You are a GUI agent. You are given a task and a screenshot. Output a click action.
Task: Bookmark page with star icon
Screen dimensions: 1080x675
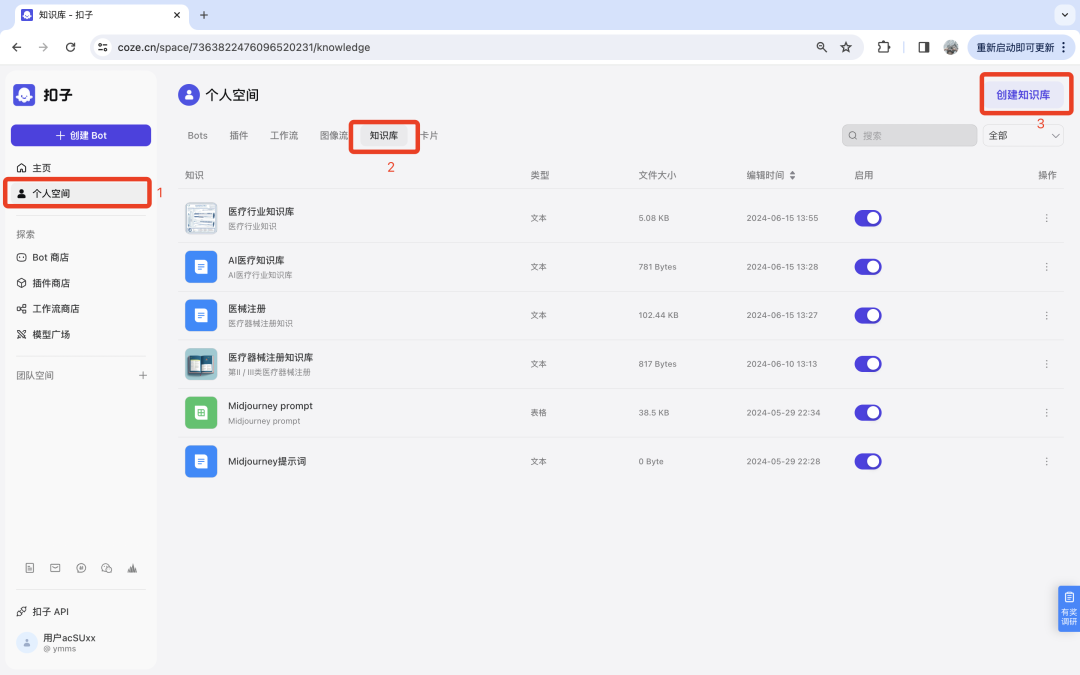click(846, 48)
